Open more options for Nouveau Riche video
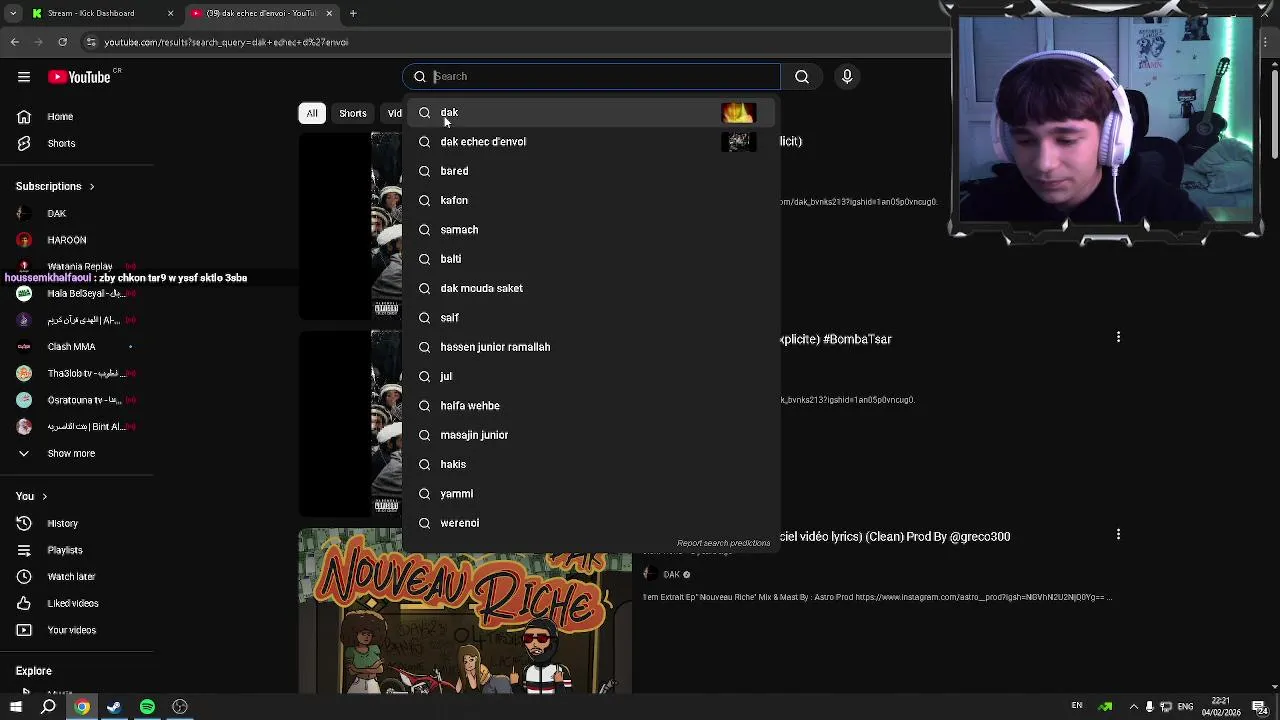Viewport: 1280px width, 720px height. click(x=1118, y=534)
